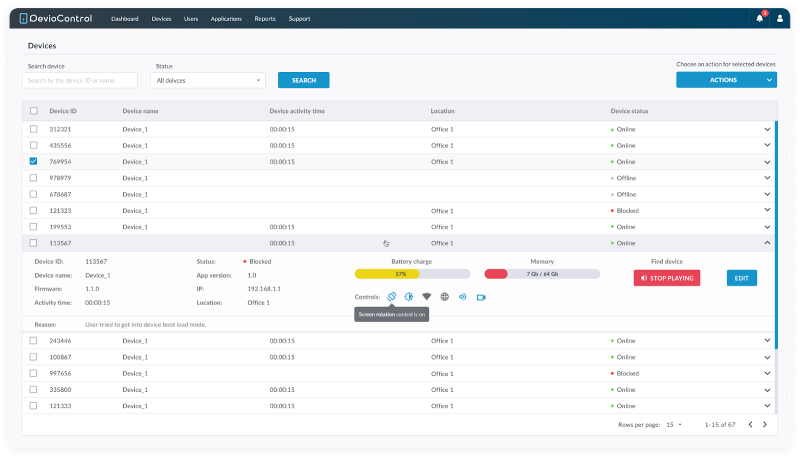Screen dimensions: 800x459
Task: Click the Battery charge 57% bar
Action: point(412,274)
